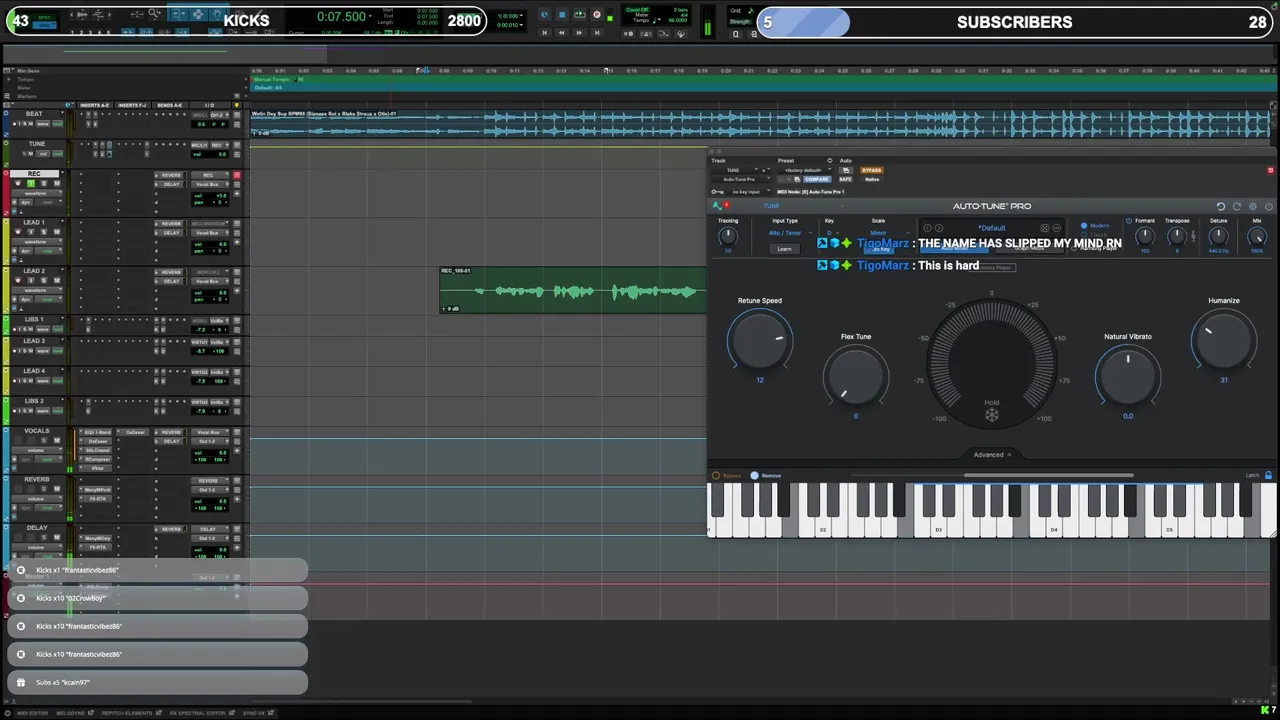Open REC track Vocal Bus output selector
The height and width of the screenshot is (720, 1280).
click(210, 184)
